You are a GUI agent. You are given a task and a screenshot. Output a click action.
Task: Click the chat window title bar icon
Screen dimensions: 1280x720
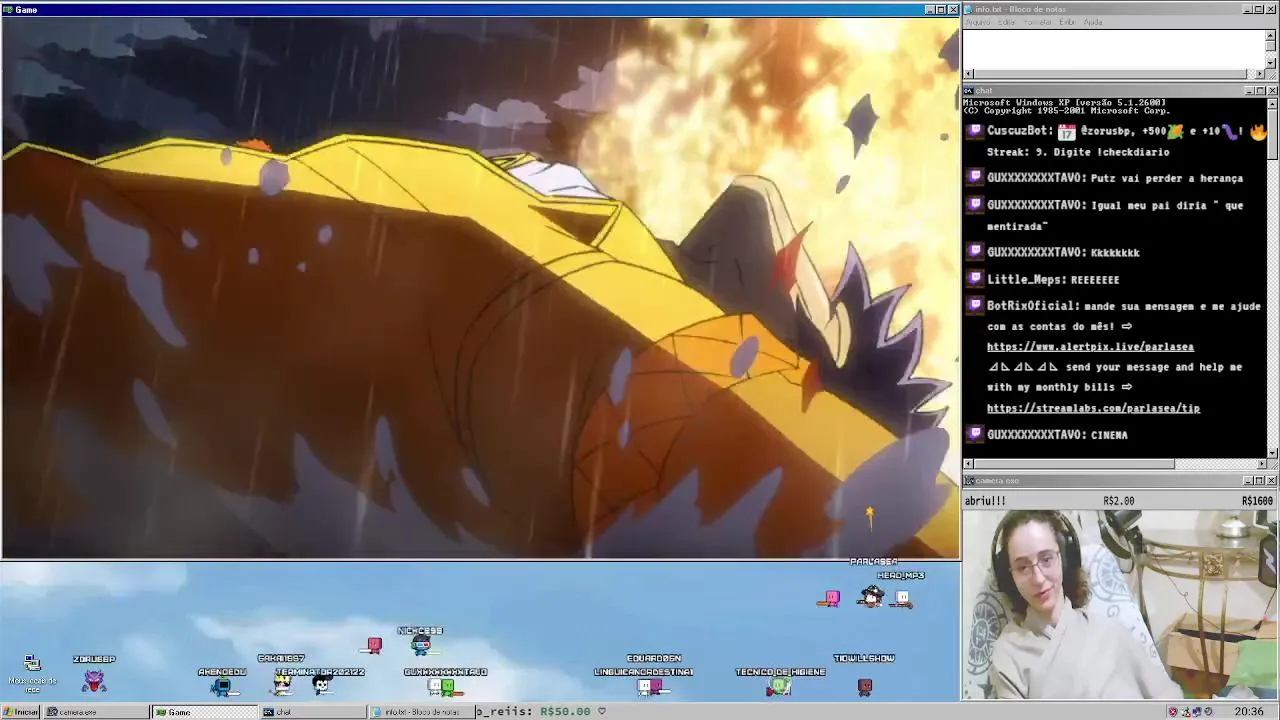coord(969,91)
